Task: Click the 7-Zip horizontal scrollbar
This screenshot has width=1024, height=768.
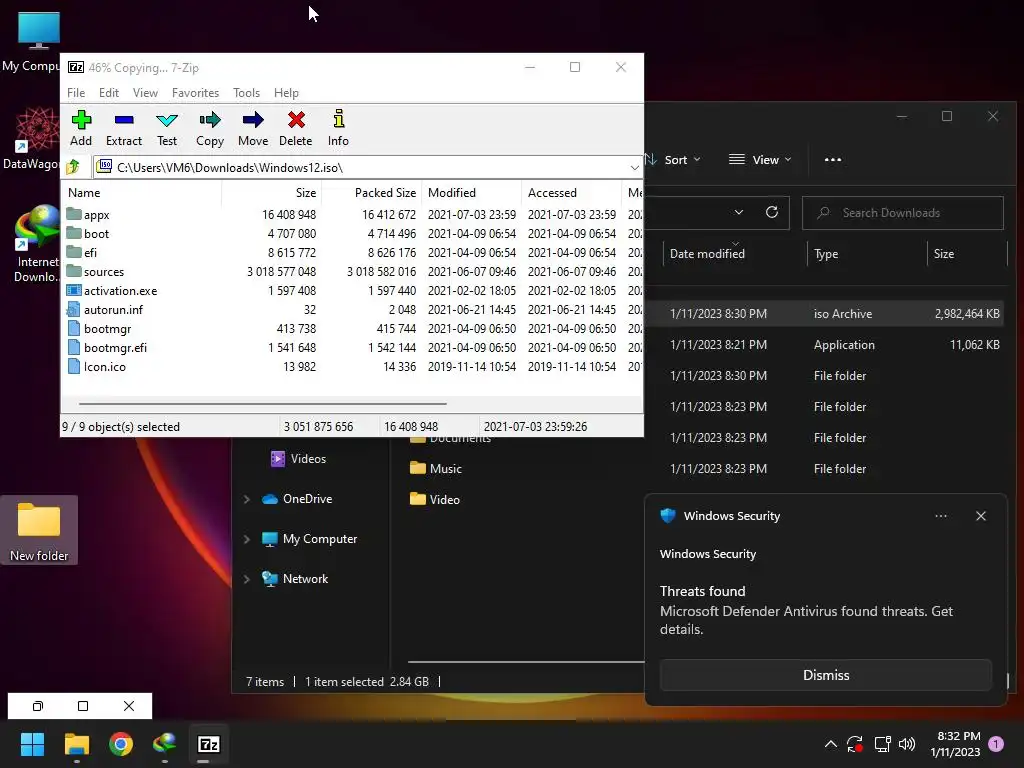Action: pos(263,404)
